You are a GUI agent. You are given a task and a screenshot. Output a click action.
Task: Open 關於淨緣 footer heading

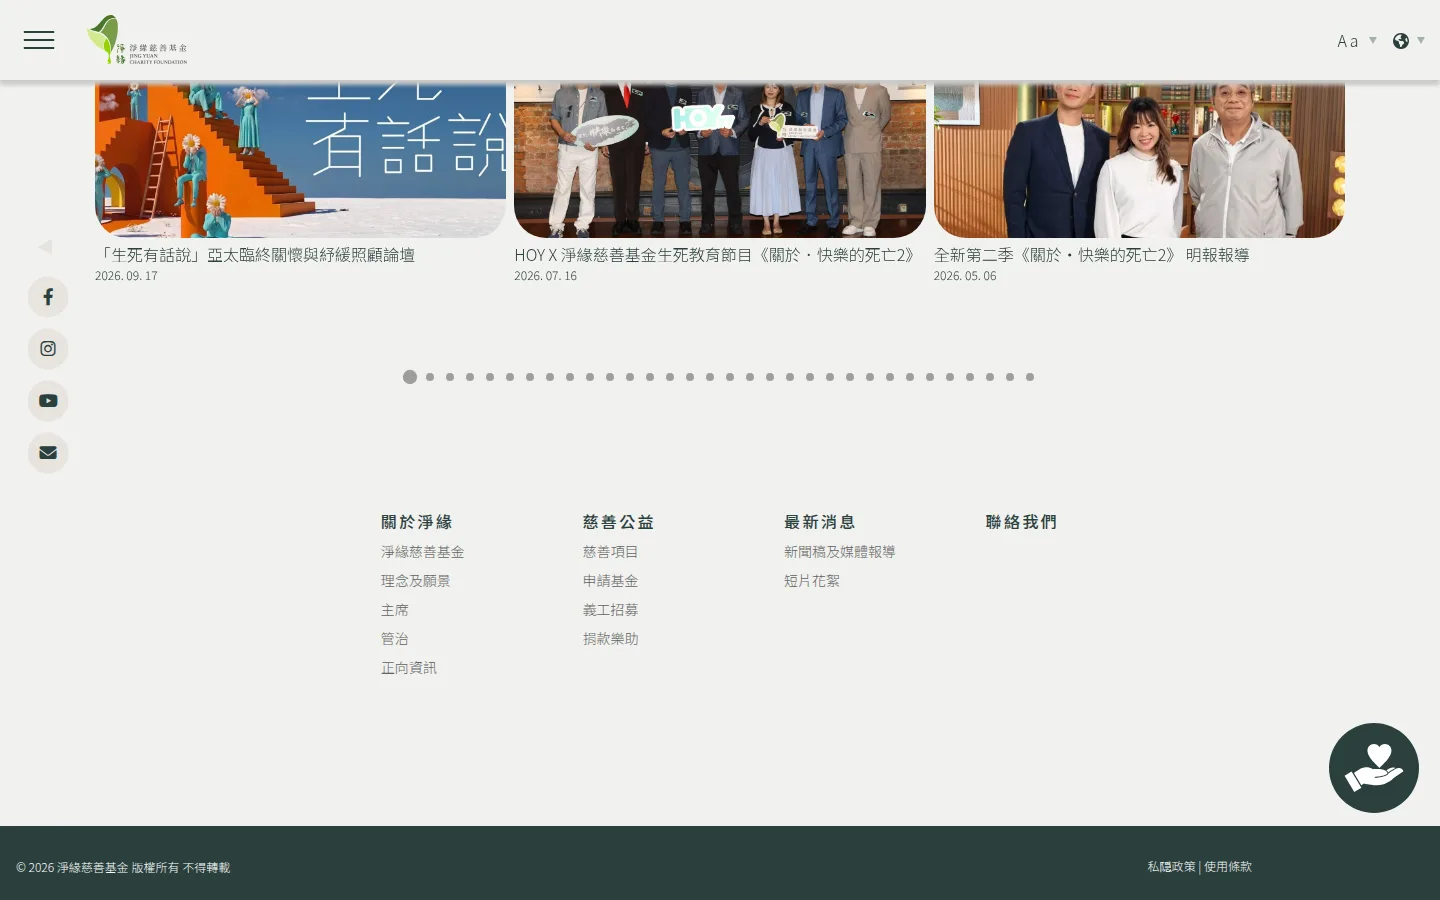point(417,522)
